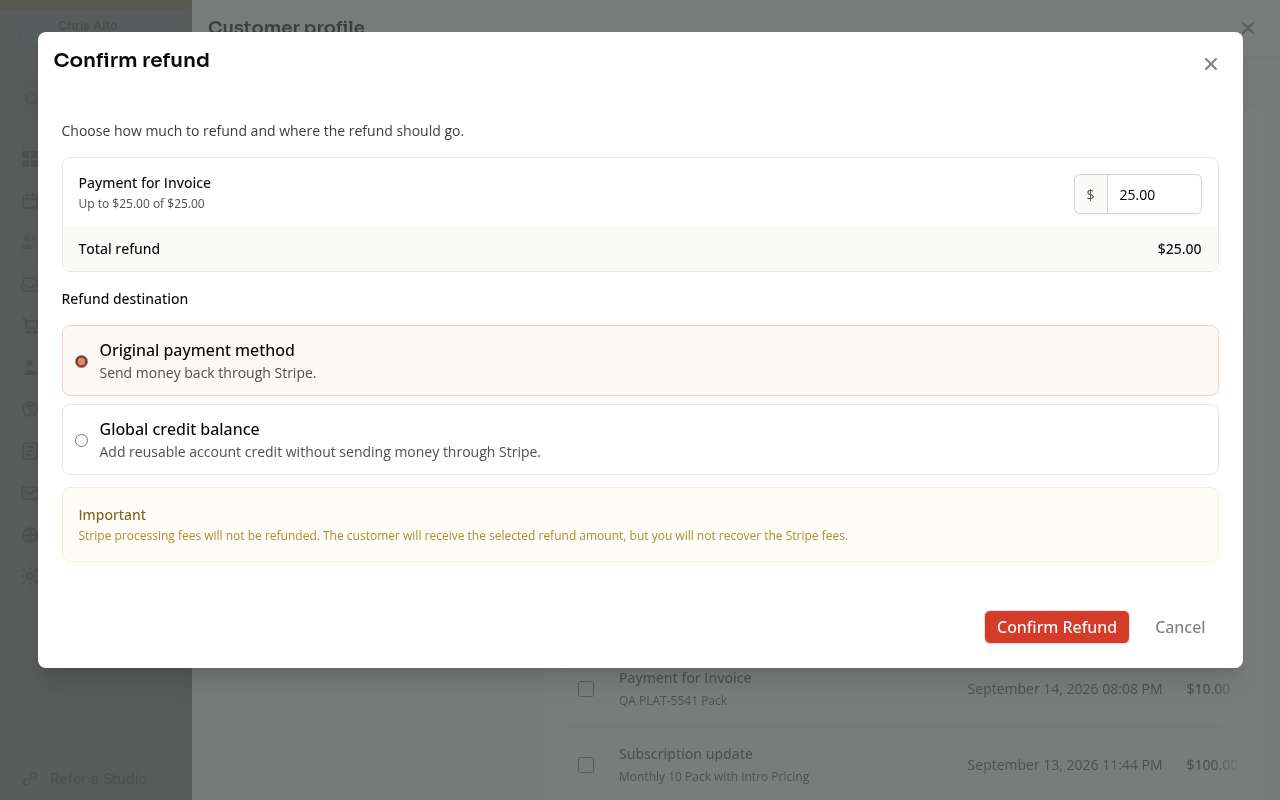1280x800 pixels.
Task: Click 'QA PLAT-5541 Pack' row subtitle
Action: [672, 701]
